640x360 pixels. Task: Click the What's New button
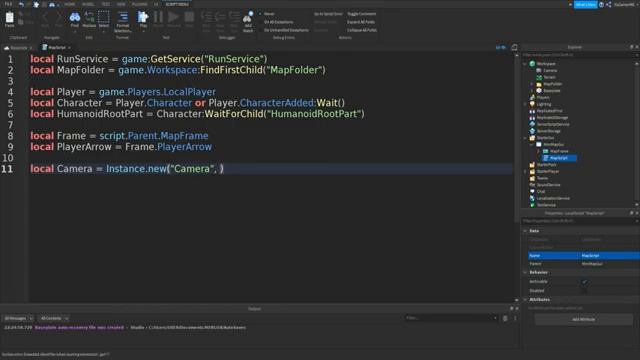point(586,4)
